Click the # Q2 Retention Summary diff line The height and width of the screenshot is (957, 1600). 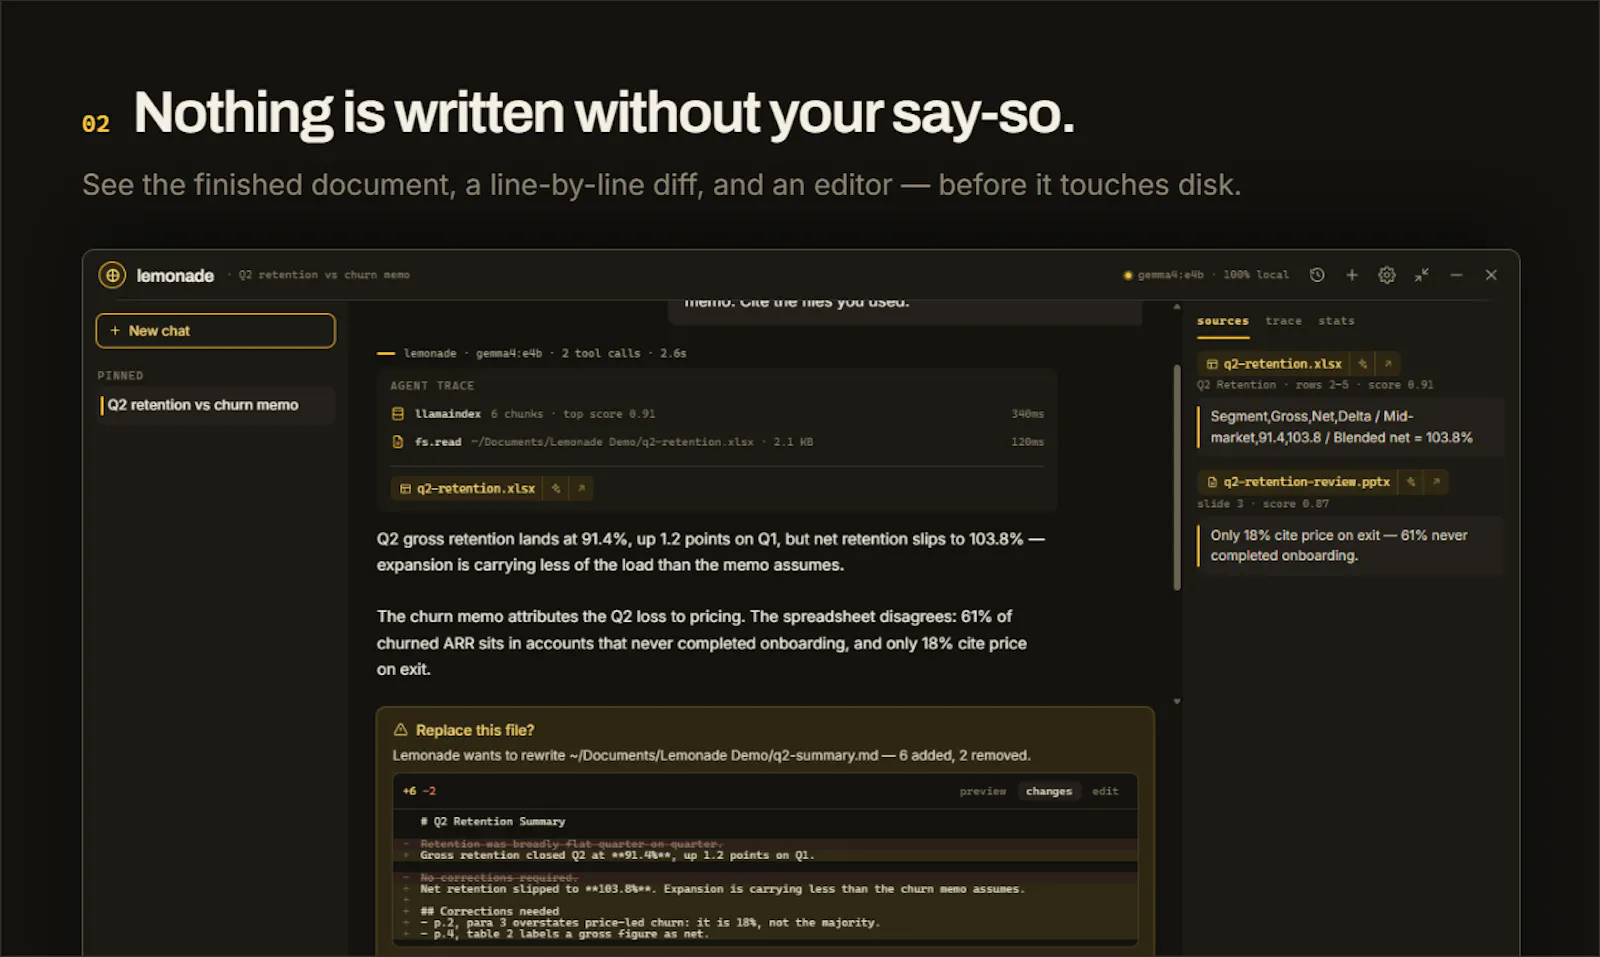pos(493,822)
